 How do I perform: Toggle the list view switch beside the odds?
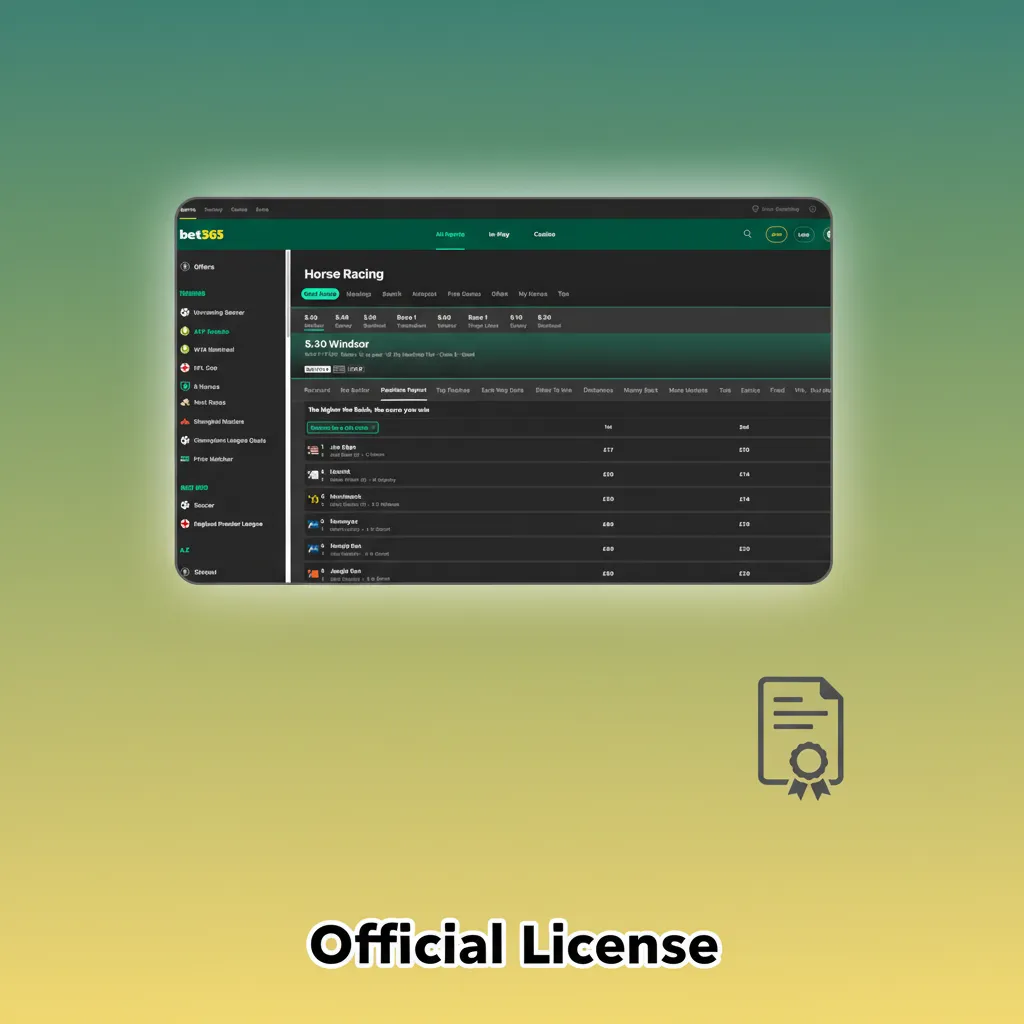pos(337,368)
